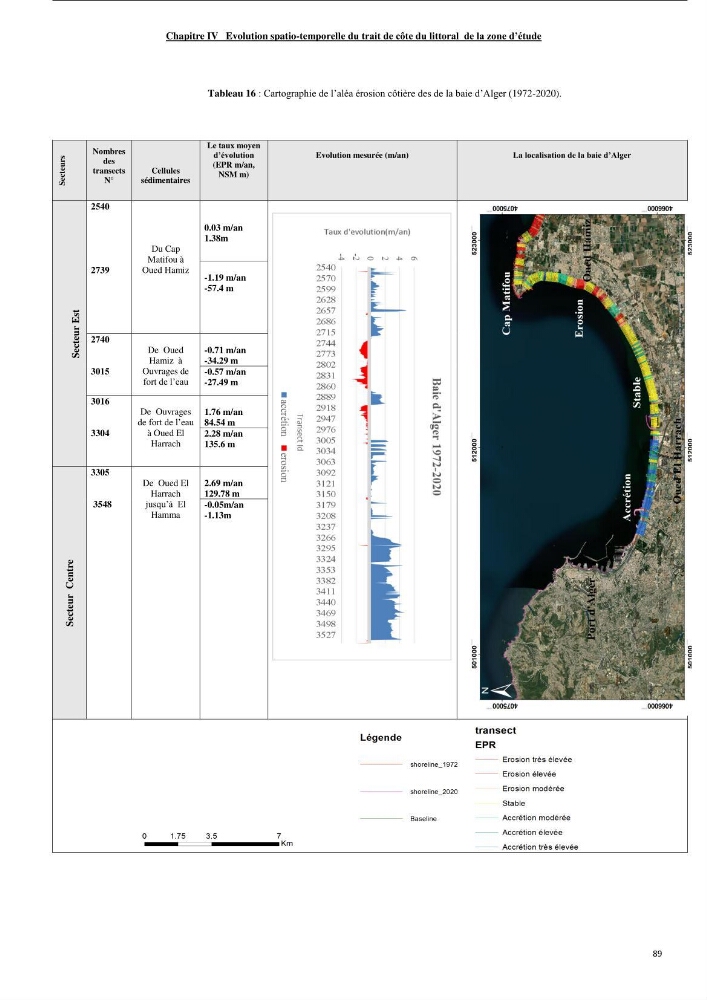
Task: Click the blue 'accrétion' chart legend entry
Action: coord(284,413)
